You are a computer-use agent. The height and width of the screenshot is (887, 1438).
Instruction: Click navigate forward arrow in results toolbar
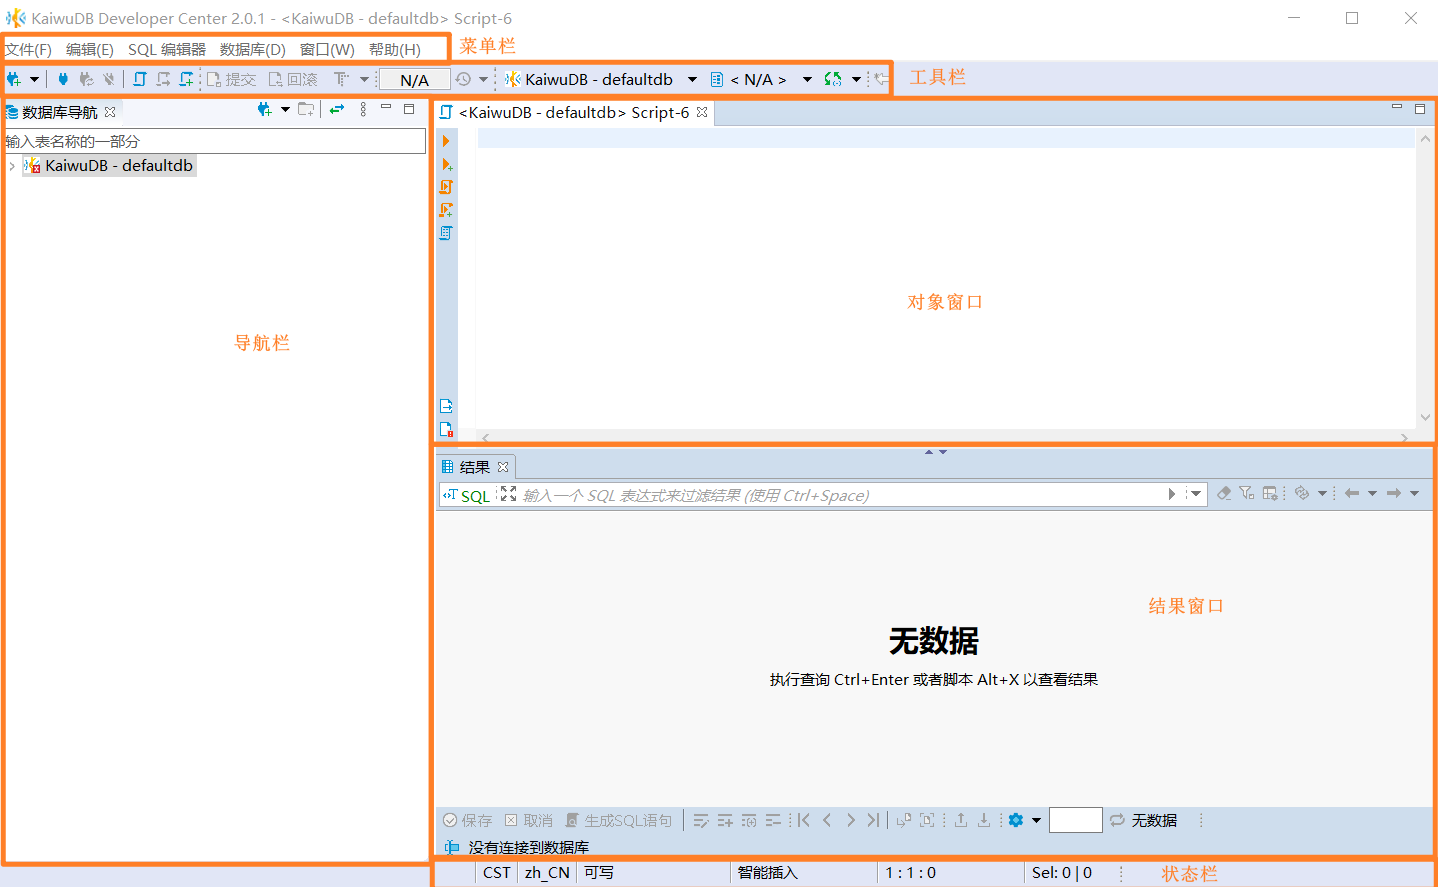(1393, 493)
